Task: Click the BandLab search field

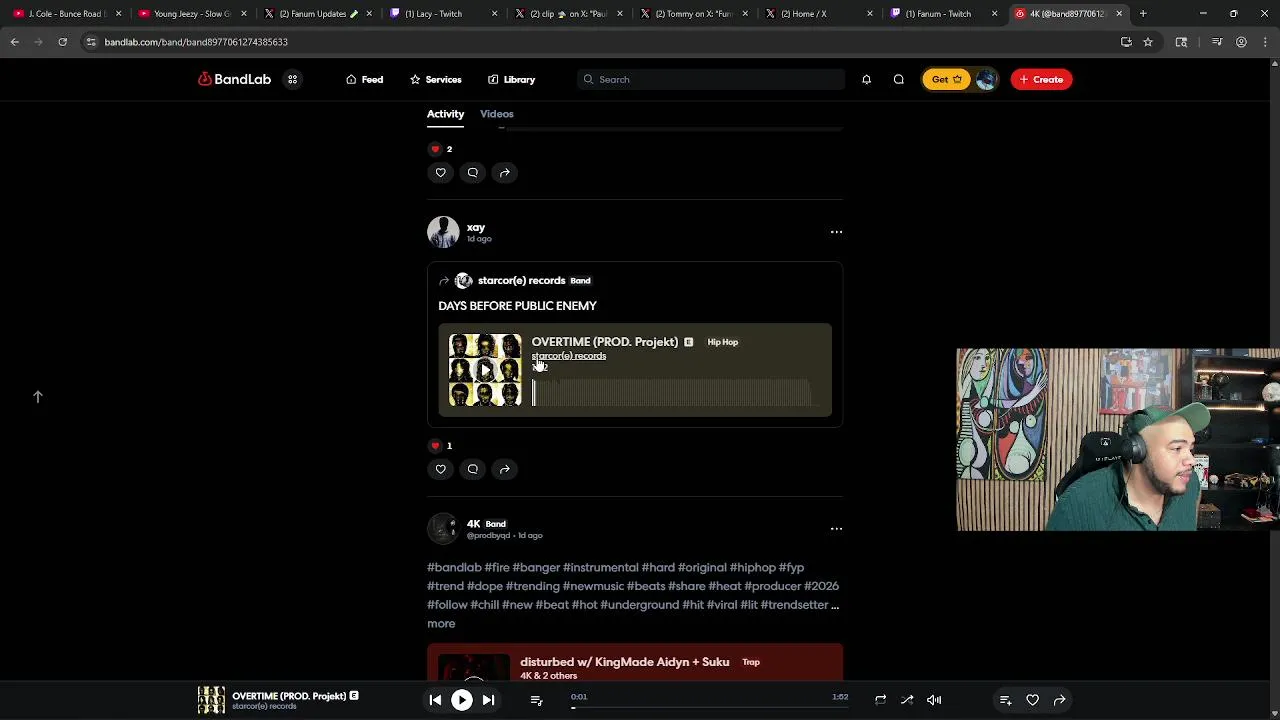Action: click(710, 79)
